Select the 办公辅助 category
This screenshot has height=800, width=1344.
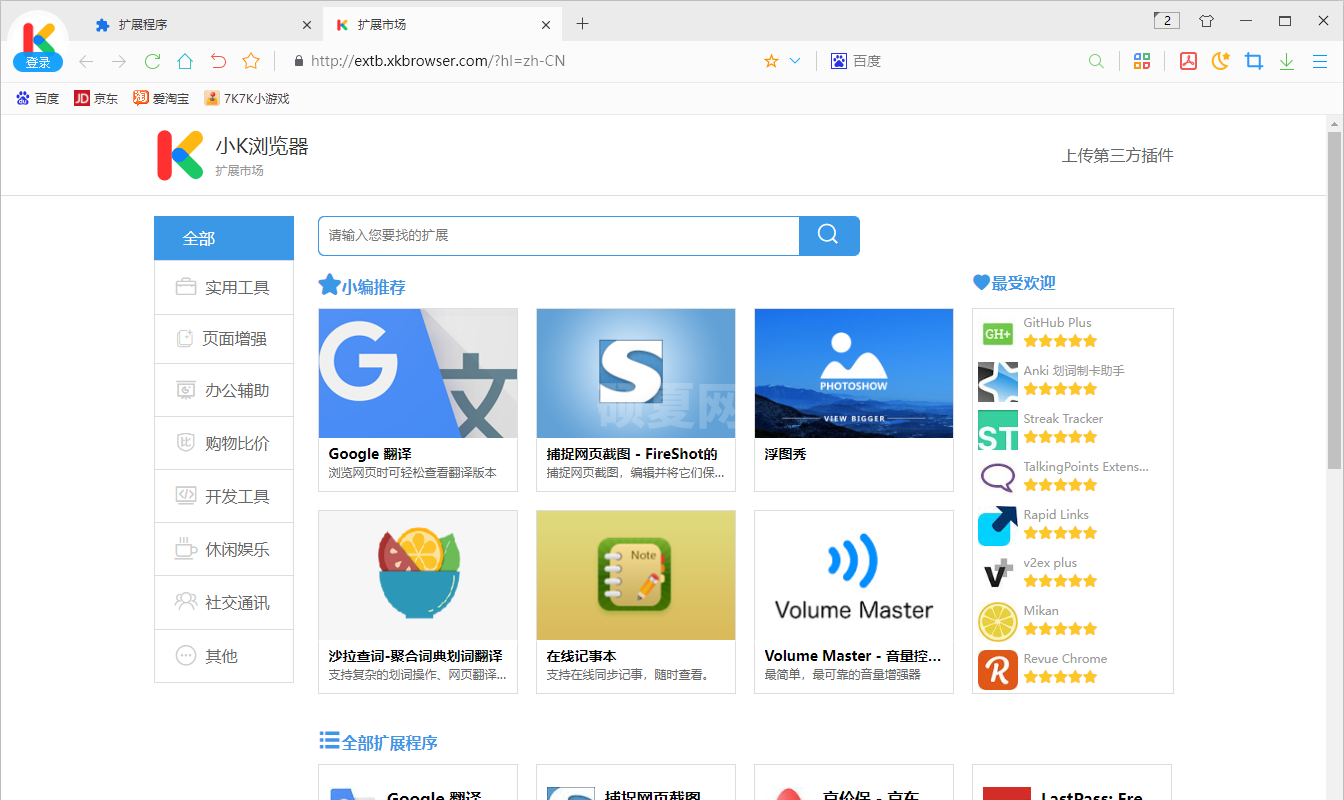(x=224, y=391)
